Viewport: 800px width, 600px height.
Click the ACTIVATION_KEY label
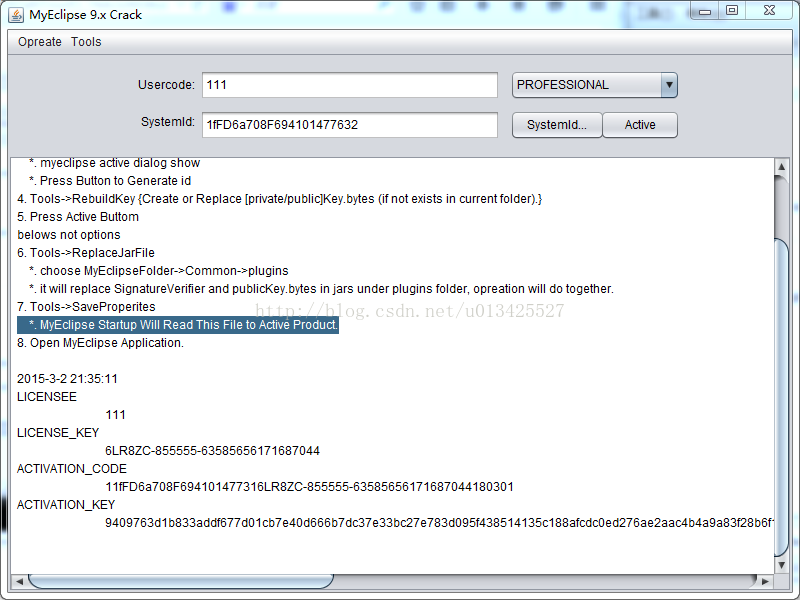66,505
